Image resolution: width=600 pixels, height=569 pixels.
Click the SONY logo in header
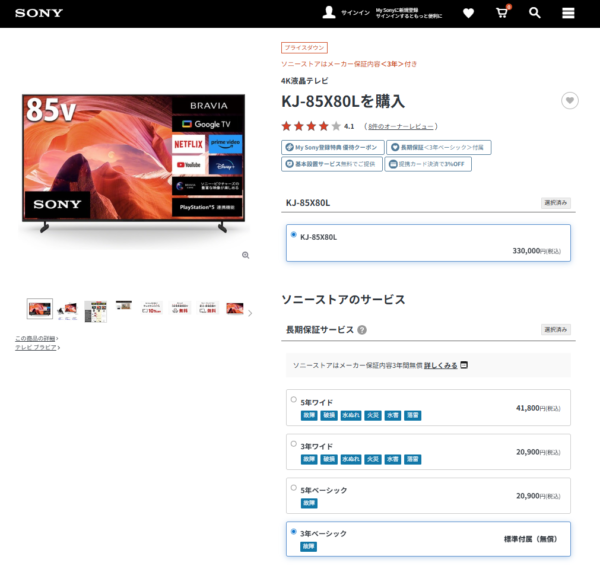pyautogui.click(x=39, y=13)
